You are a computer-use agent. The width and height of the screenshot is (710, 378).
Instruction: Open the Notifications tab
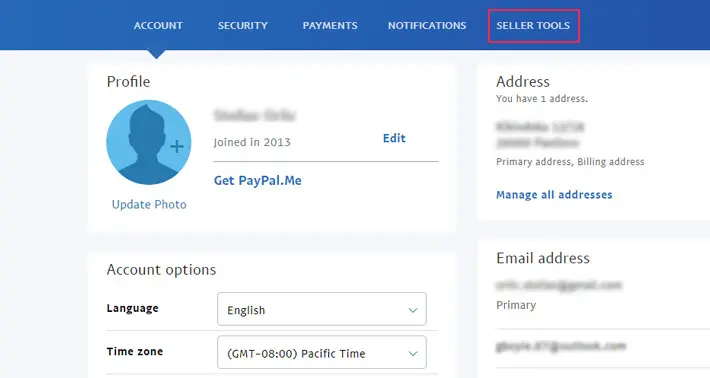427,26
